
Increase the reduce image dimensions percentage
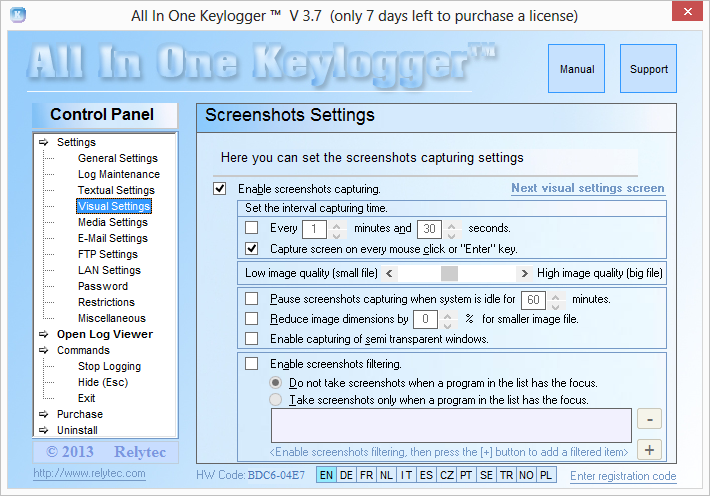point(447,315)
